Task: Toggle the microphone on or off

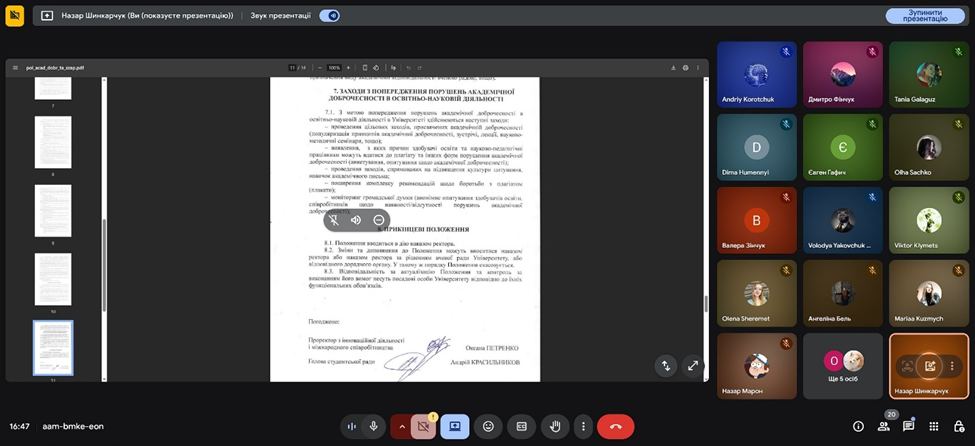Action: (374, 426)
